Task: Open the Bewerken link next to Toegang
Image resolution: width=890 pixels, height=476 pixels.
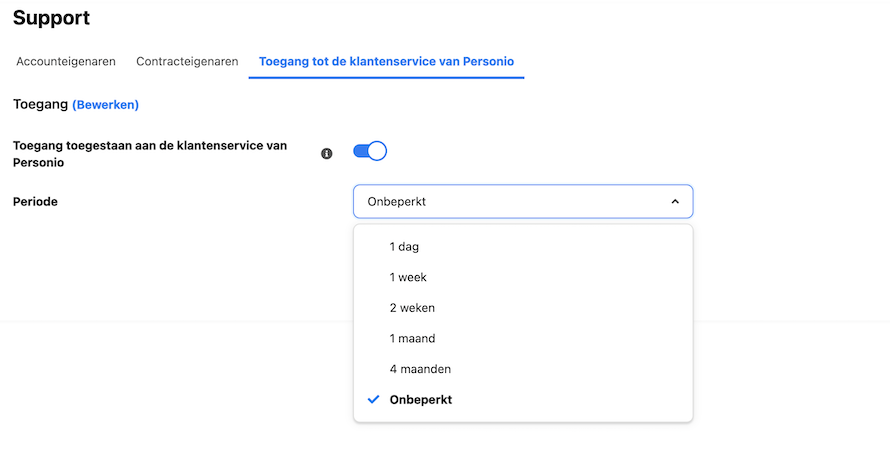Action: [106, 105]
